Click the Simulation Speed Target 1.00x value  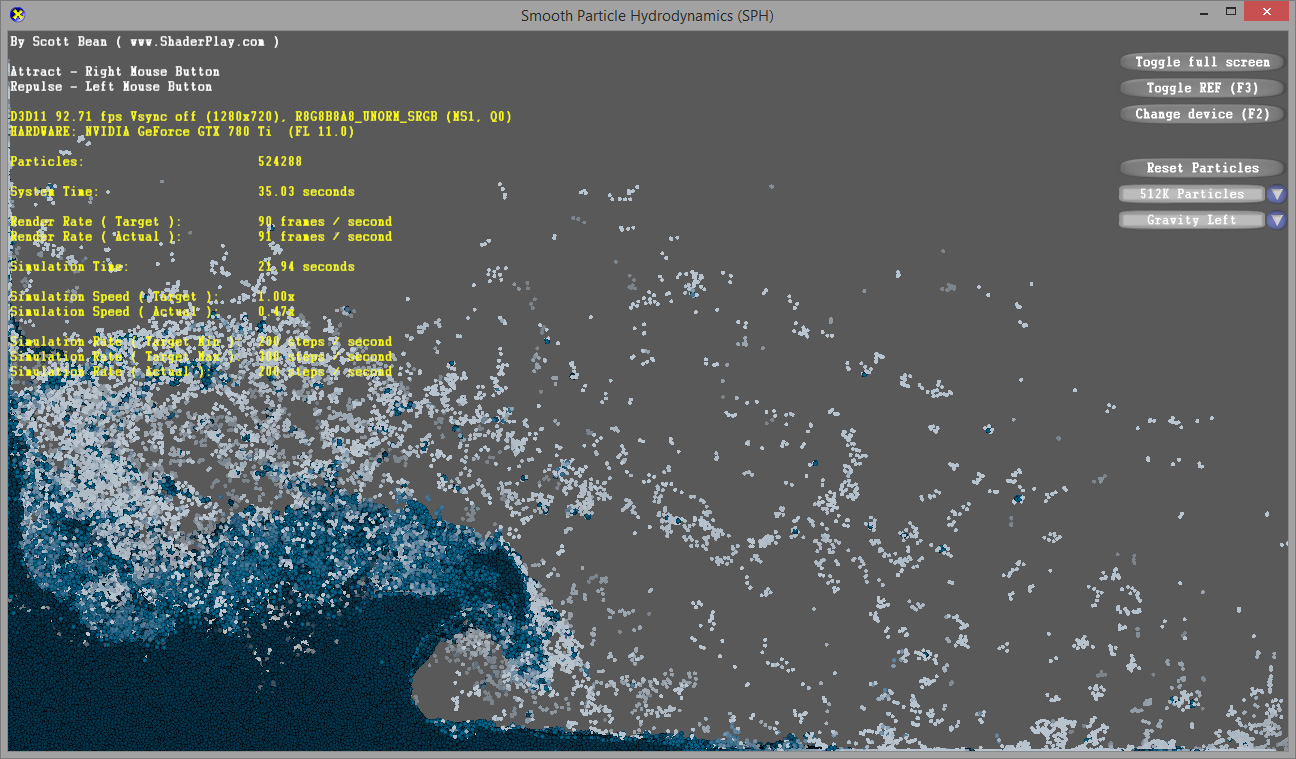[x=276, y=297]
